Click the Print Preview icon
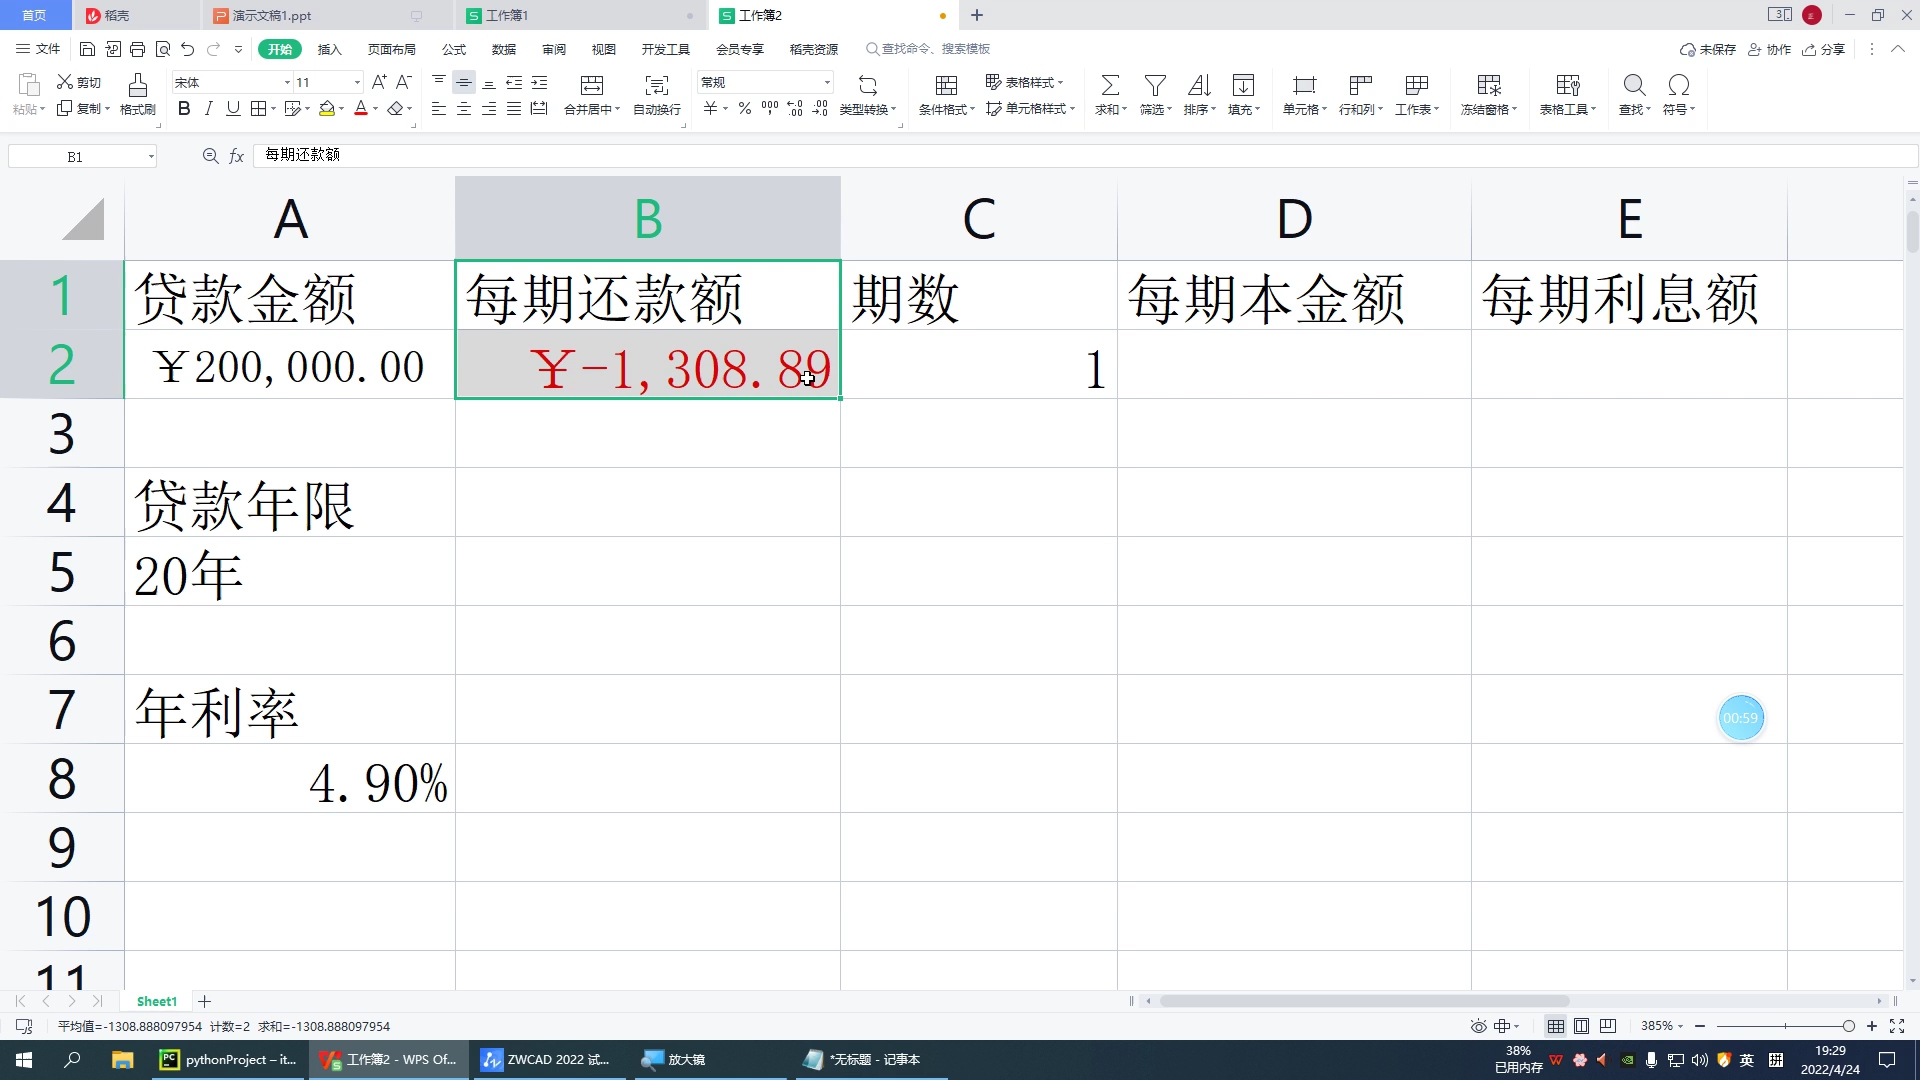Screen dimensions: 1920x1080 [162, 49]
